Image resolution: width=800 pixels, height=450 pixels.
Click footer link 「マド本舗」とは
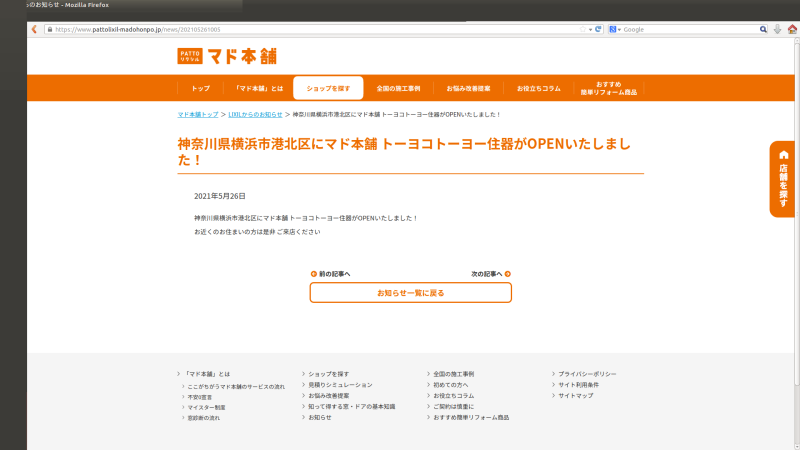pos(207,374)
